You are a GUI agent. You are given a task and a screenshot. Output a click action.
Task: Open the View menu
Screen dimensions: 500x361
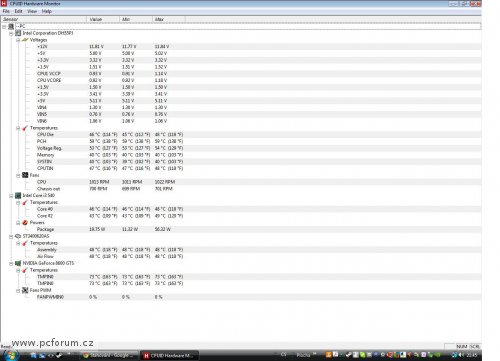[32, 11]
